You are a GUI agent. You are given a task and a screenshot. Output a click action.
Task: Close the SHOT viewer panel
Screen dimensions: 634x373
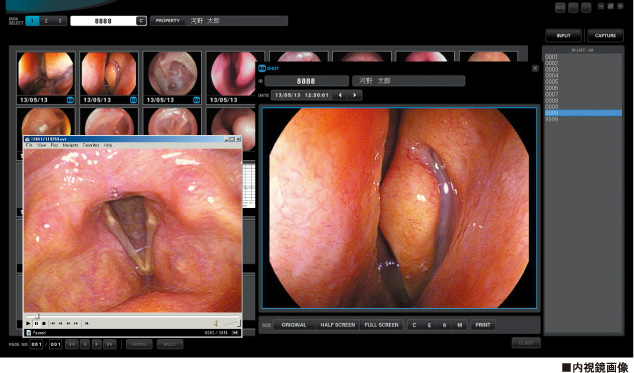coord(535,68)
